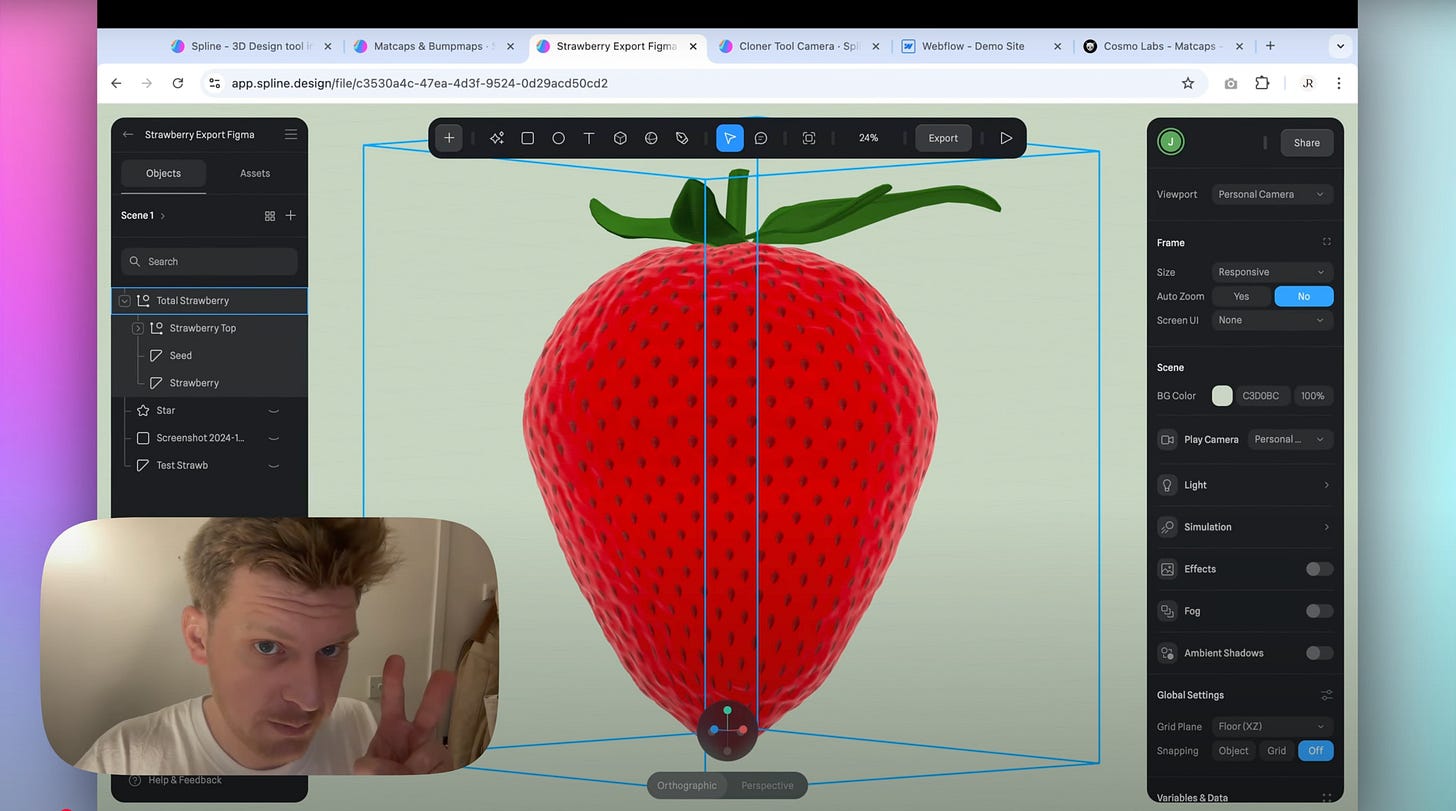1456x811 pixels.
Task: Open the Frame Size Responsive dropdown
Action: (x=1271, y=272)
